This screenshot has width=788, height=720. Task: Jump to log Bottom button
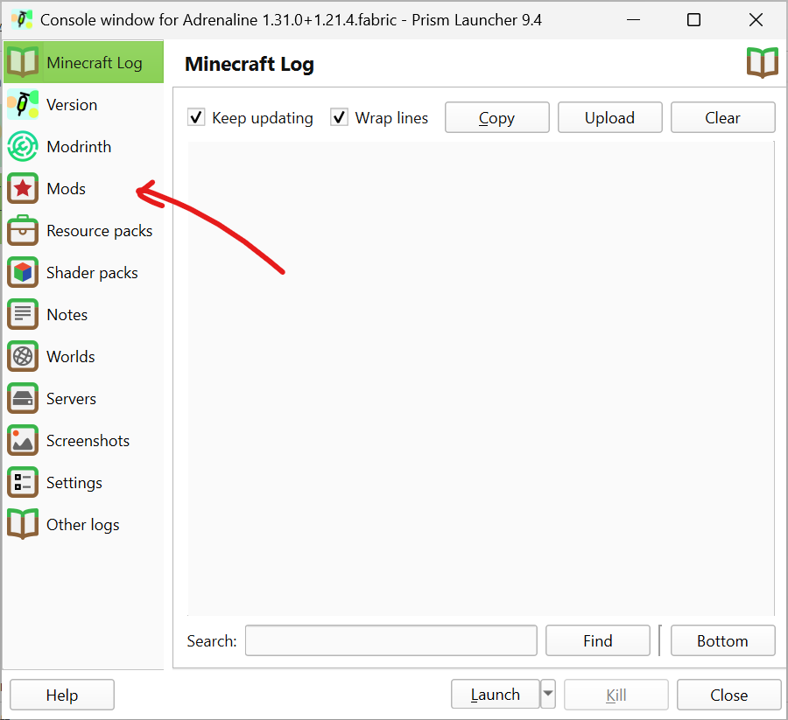coord(722,641)
